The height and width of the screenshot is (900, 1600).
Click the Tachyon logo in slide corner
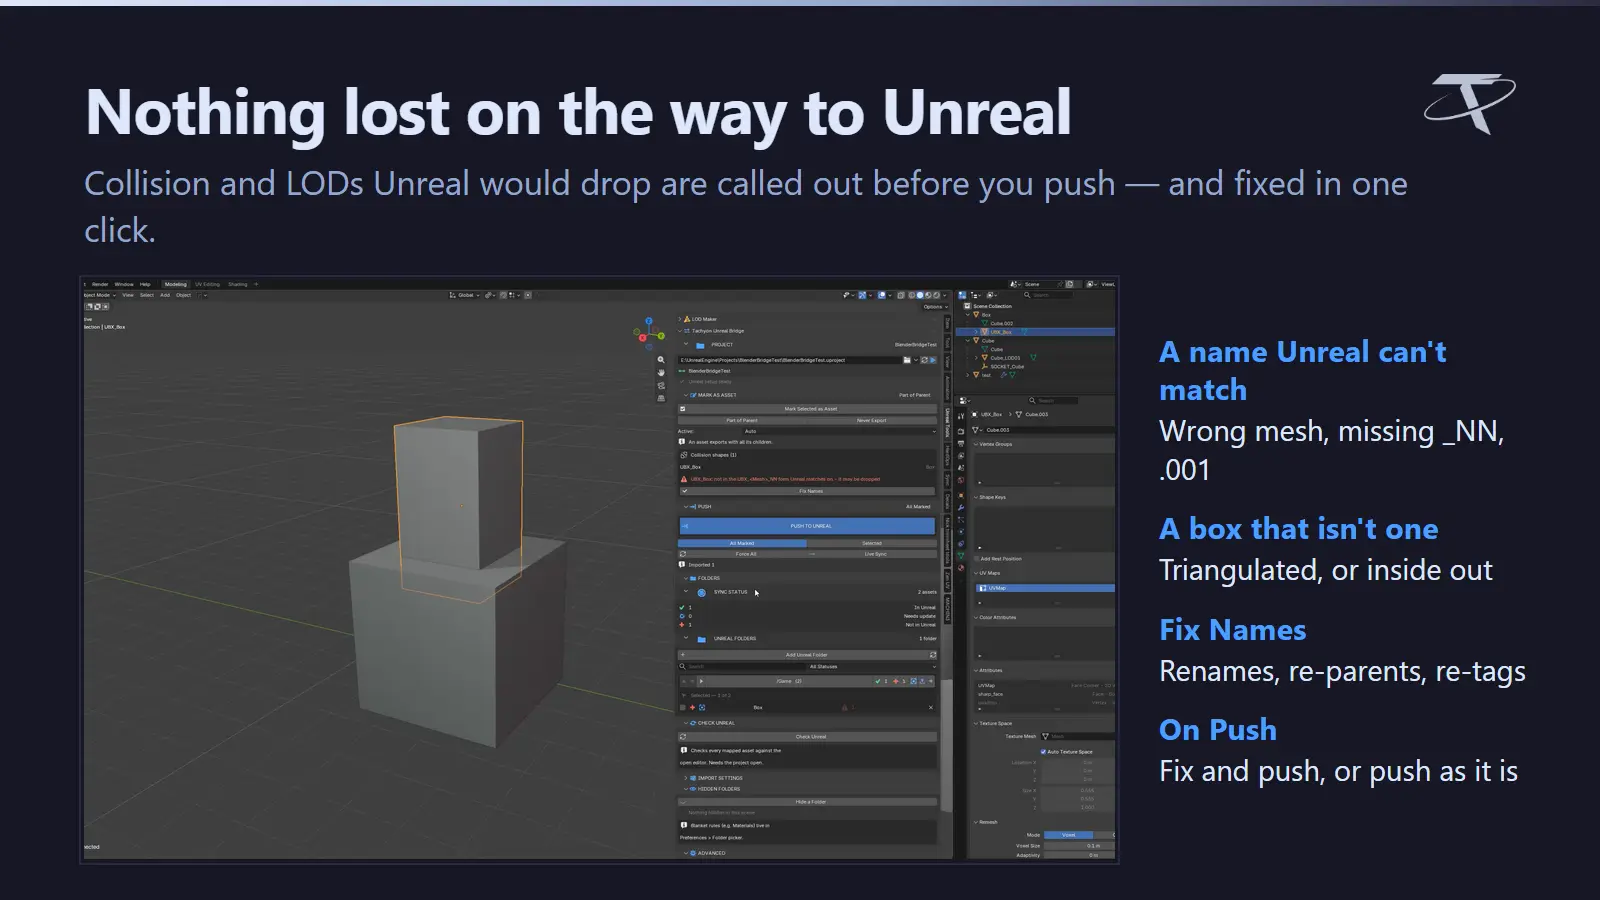1470,104
